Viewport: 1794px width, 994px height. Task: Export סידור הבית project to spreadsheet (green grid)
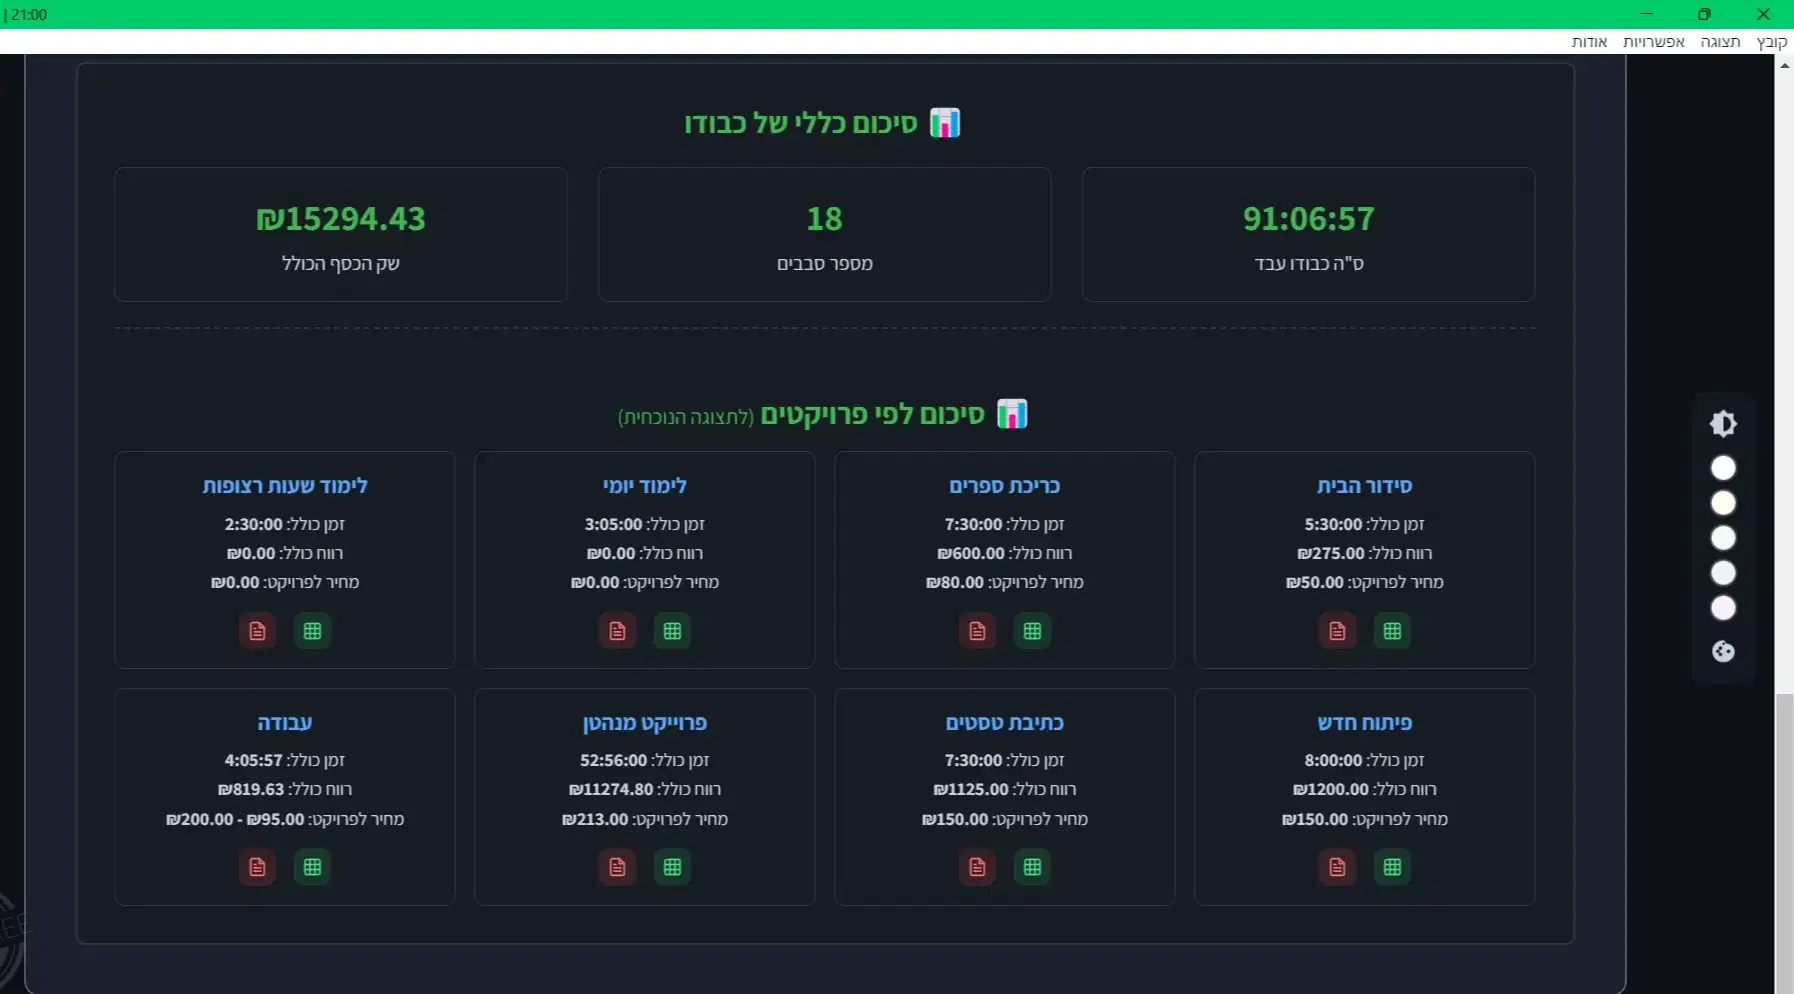pos(1392,631)
